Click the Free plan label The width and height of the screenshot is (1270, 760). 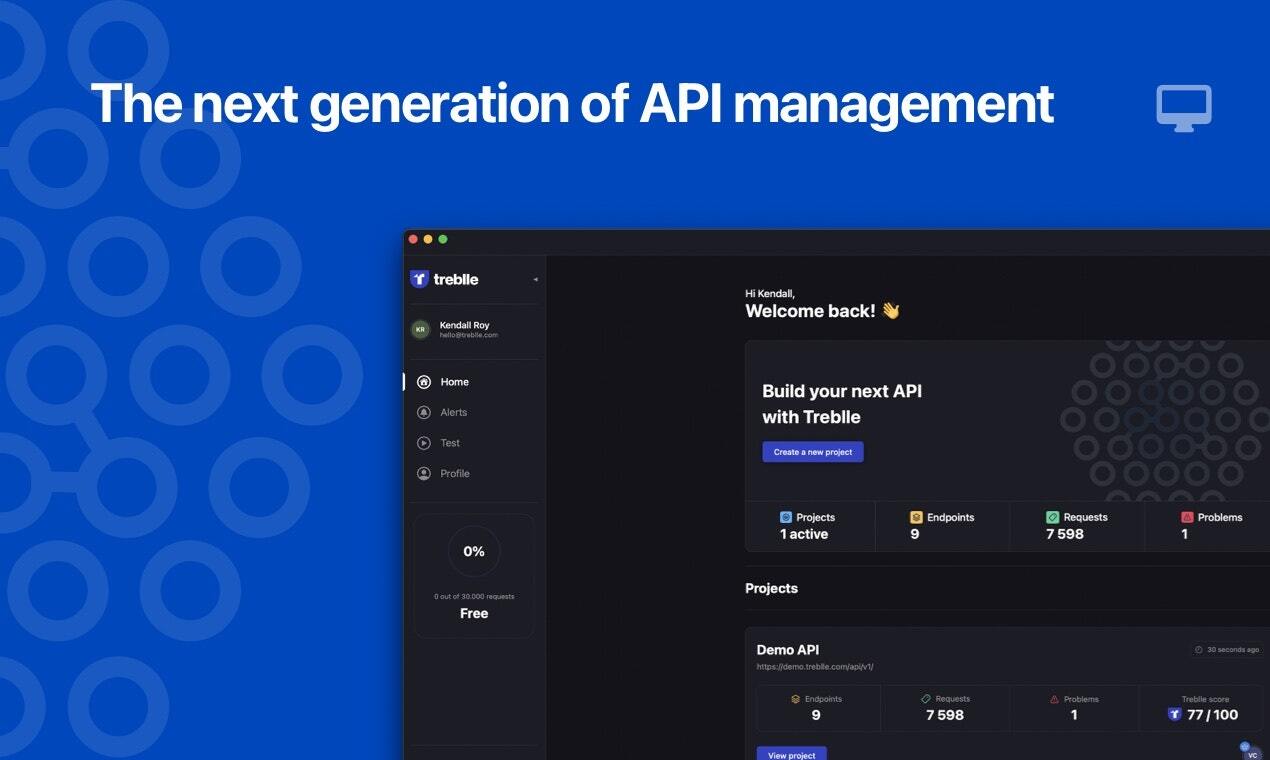pyautogui.click(x=474, y=613)
